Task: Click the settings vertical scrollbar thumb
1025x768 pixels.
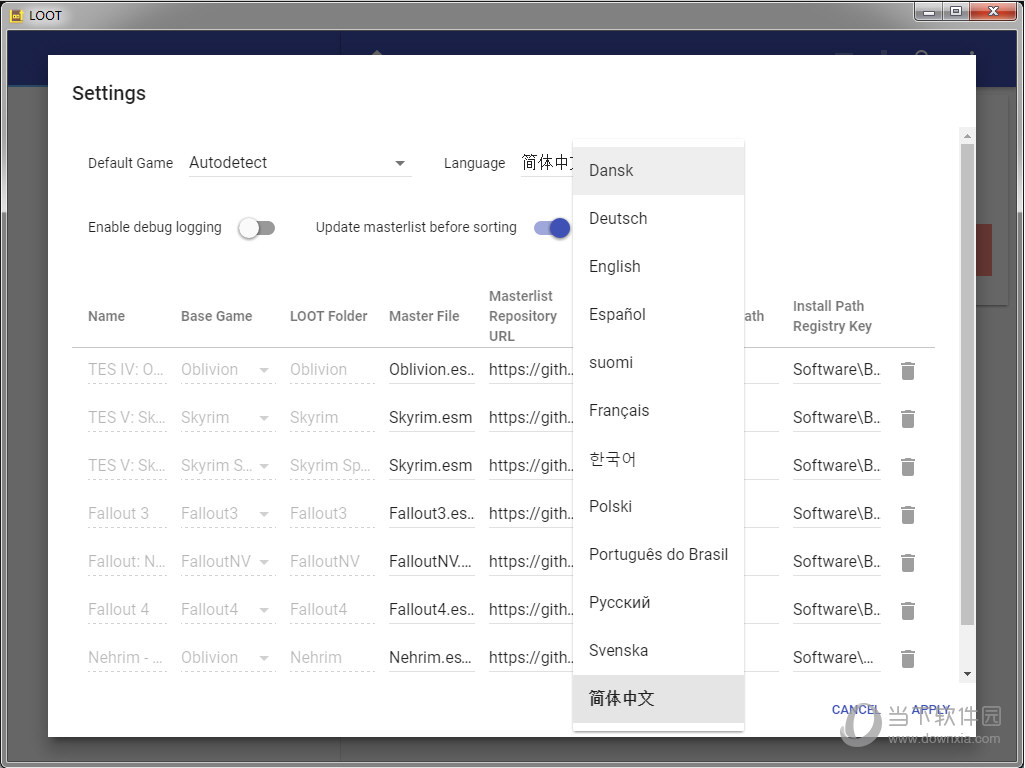Action: (967, 384)
